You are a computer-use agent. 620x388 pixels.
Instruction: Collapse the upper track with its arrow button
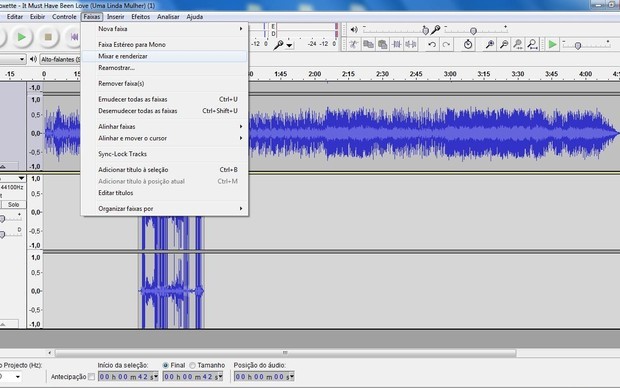pyautogui.click(x=3, y=166)
